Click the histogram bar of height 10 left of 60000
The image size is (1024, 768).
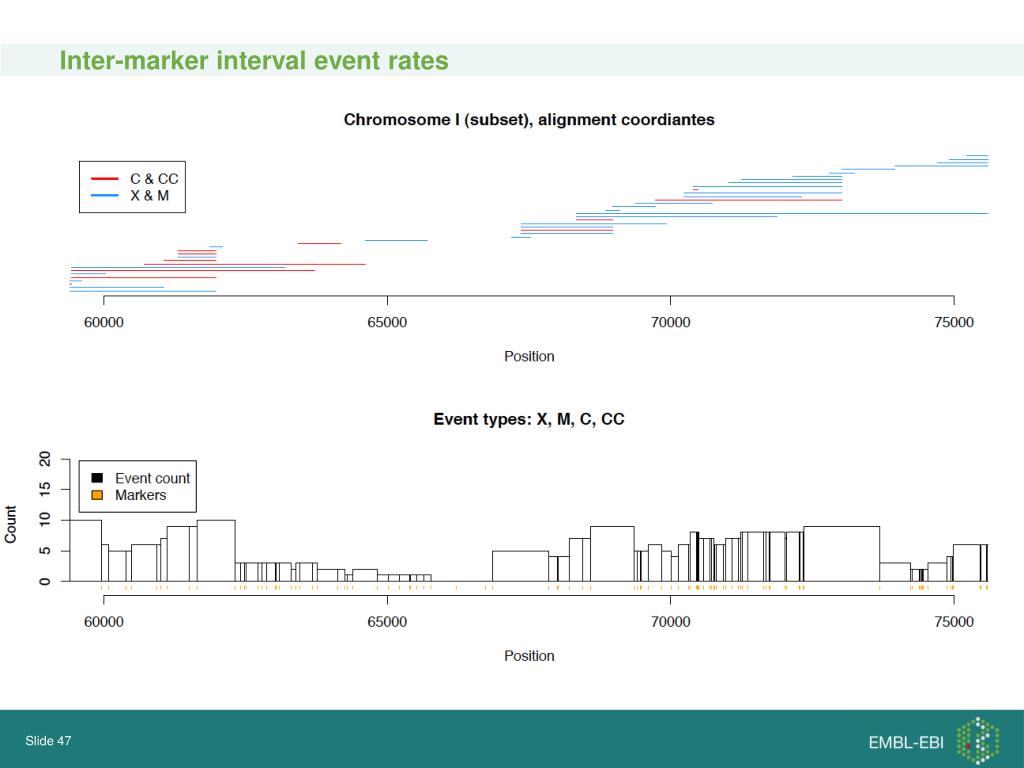tap(86, 551)
